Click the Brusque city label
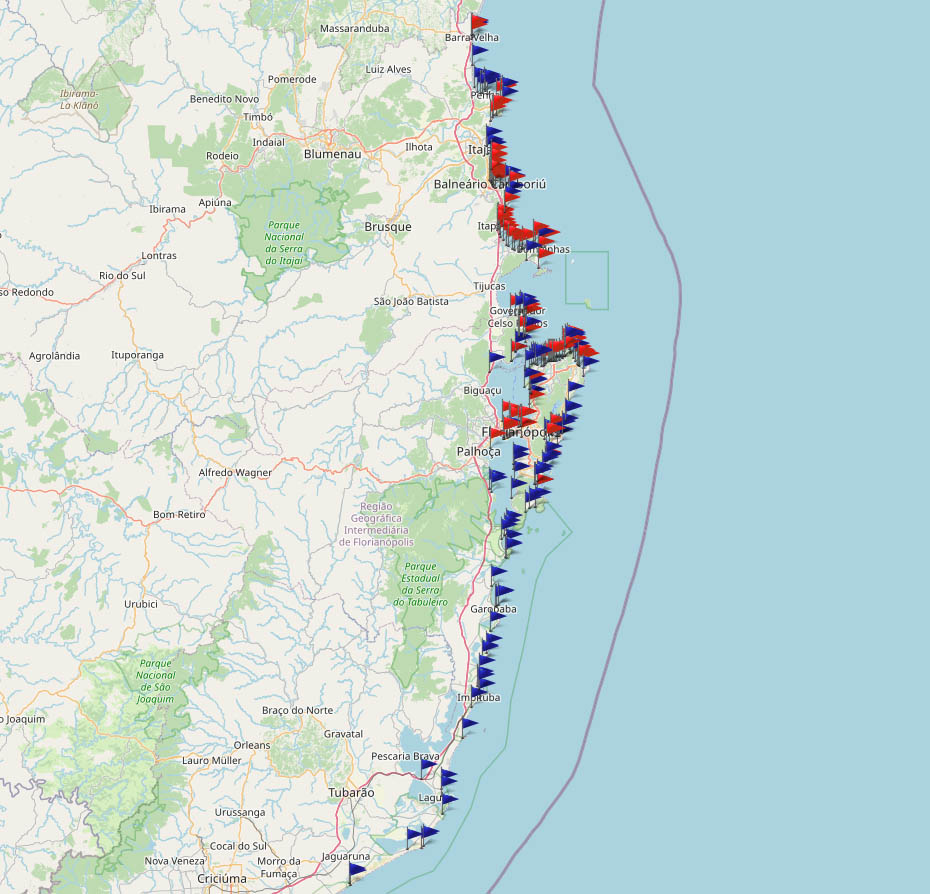The height and width of the screenshot is (894, 930). tap(387, 227)
